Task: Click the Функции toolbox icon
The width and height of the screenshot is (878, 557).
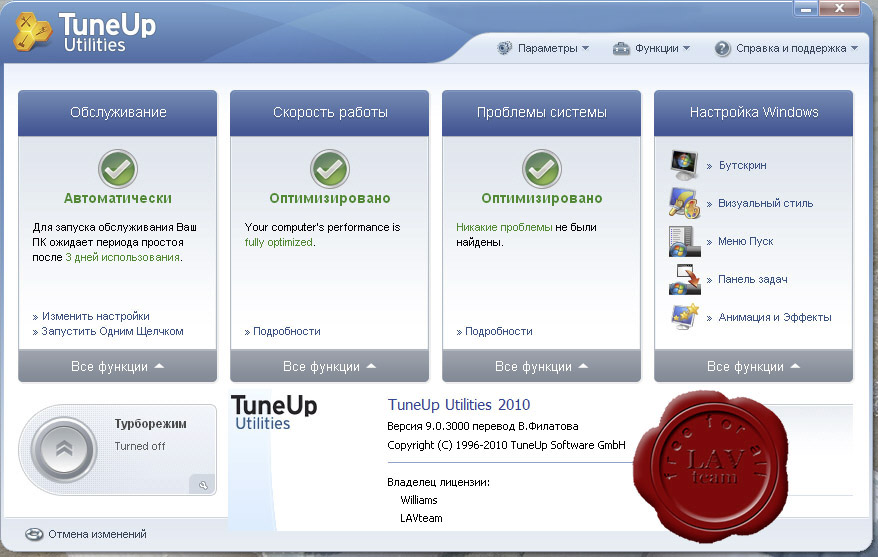Action: (x=621, y=49)
